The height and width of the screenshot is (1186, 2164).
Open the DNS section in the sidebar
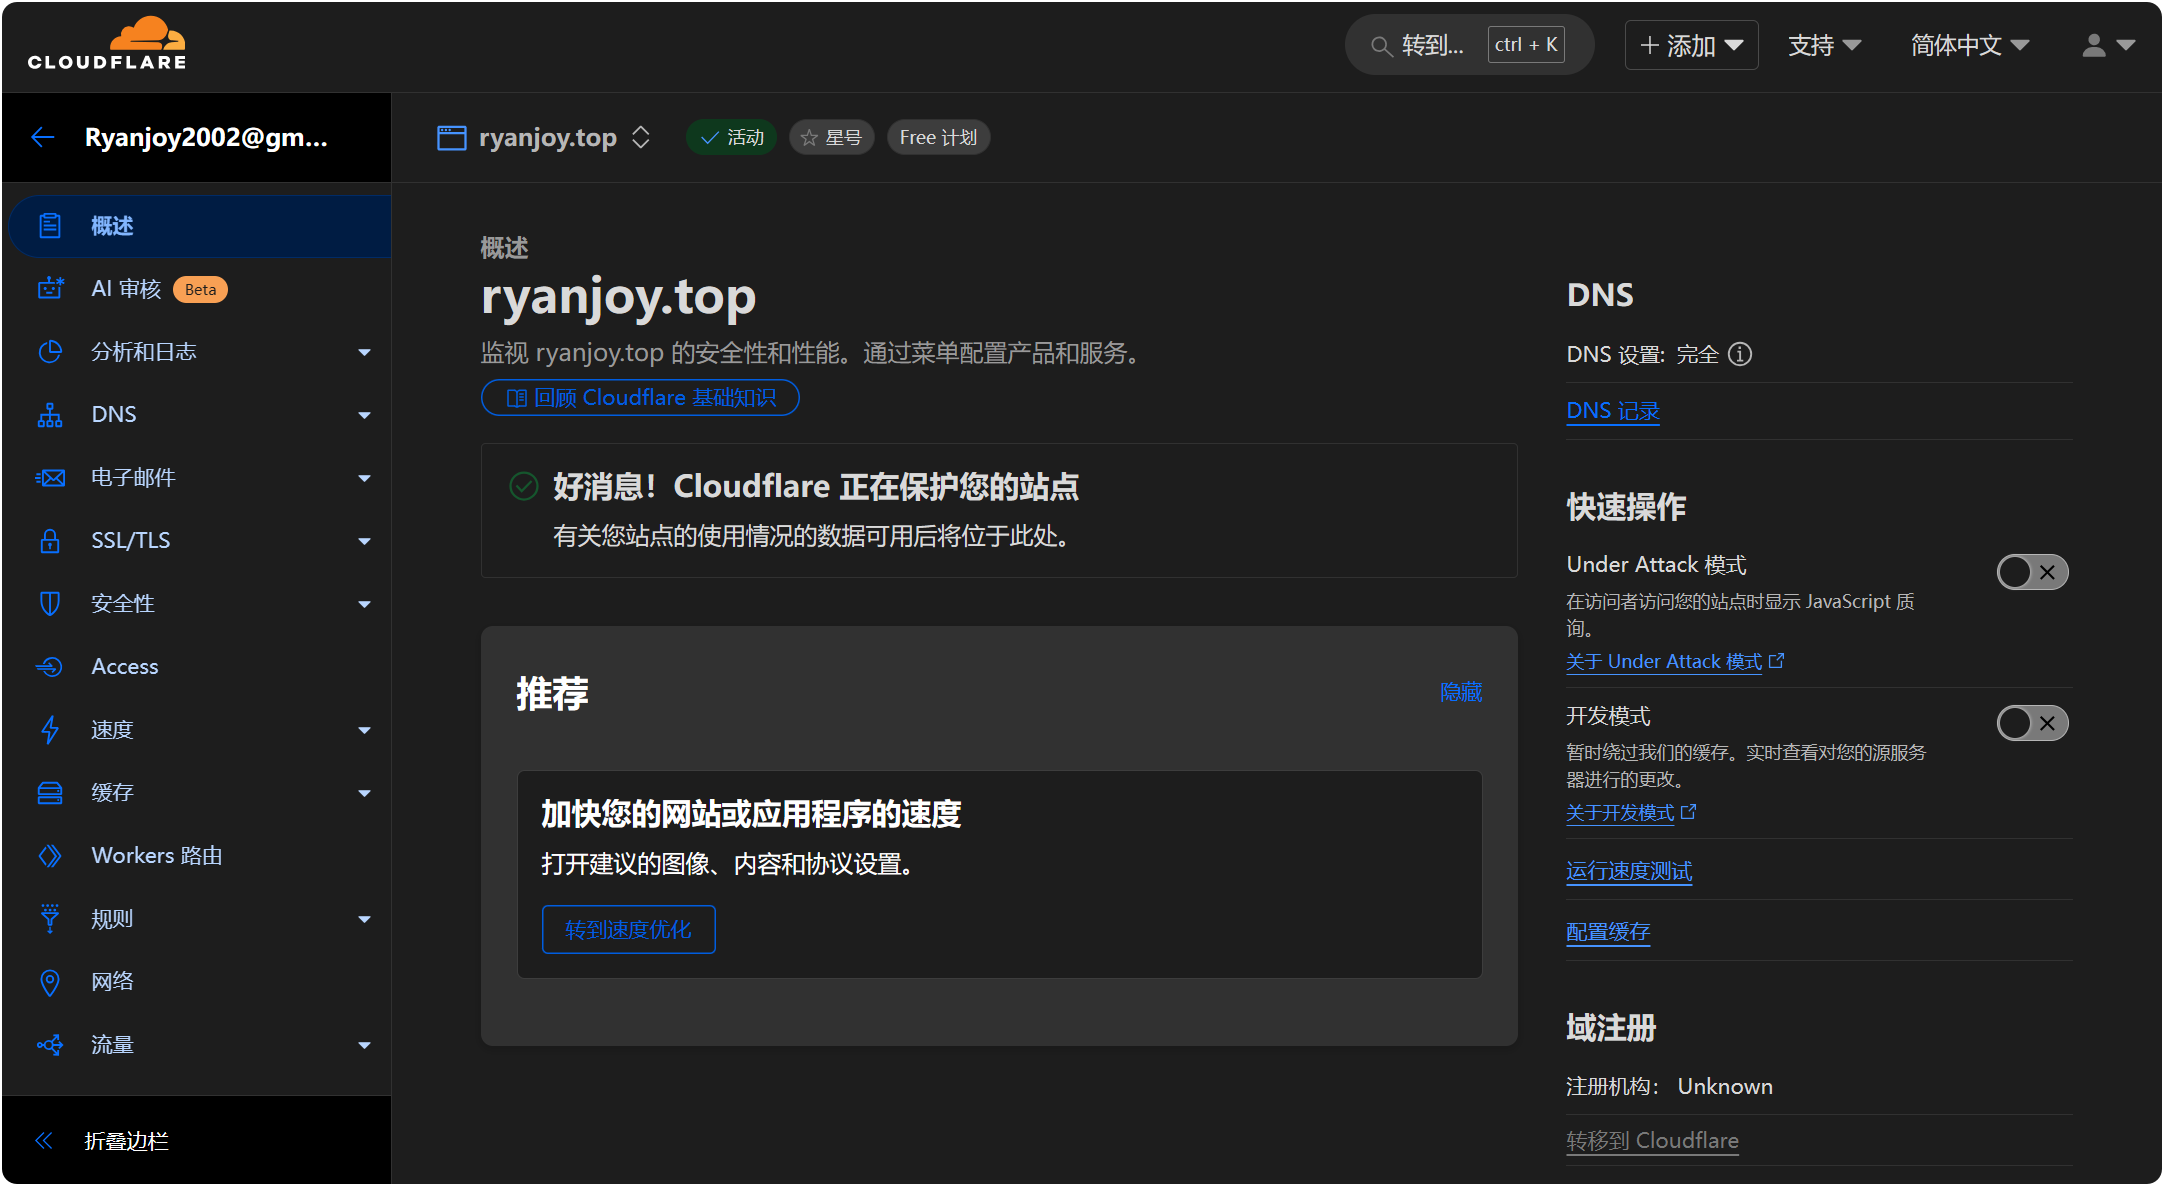point(113,414)
